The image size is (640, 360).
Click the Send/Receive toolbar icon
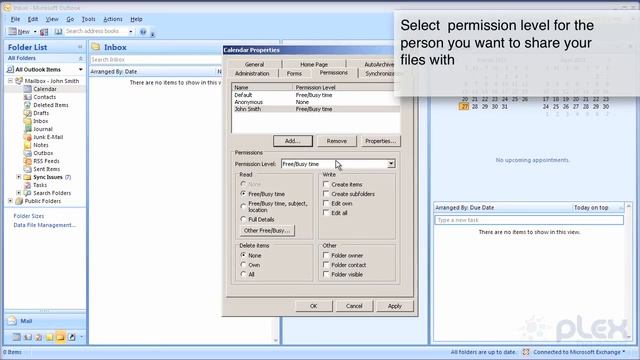44,31
